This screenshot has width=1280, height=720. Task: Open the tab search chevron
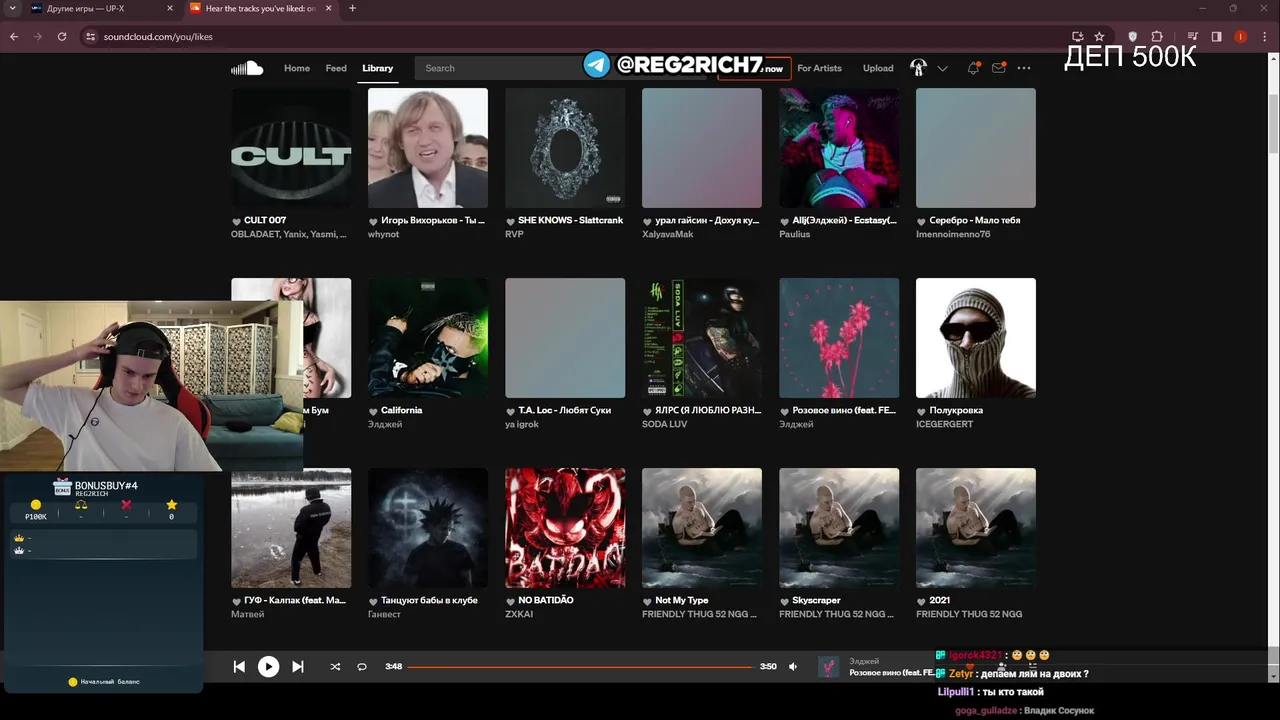(x=10, y=9)
